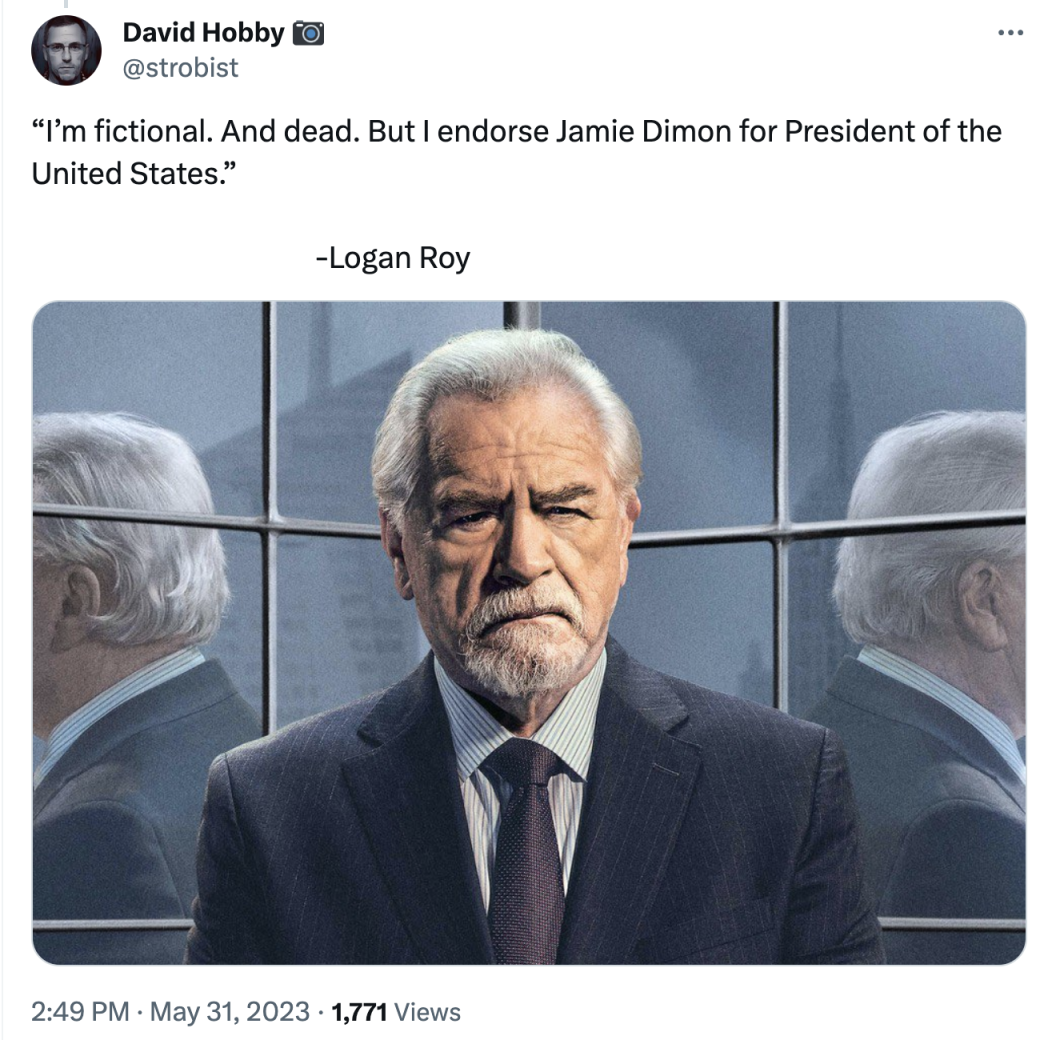Click the dark necktie in the photo

(522, 850)
